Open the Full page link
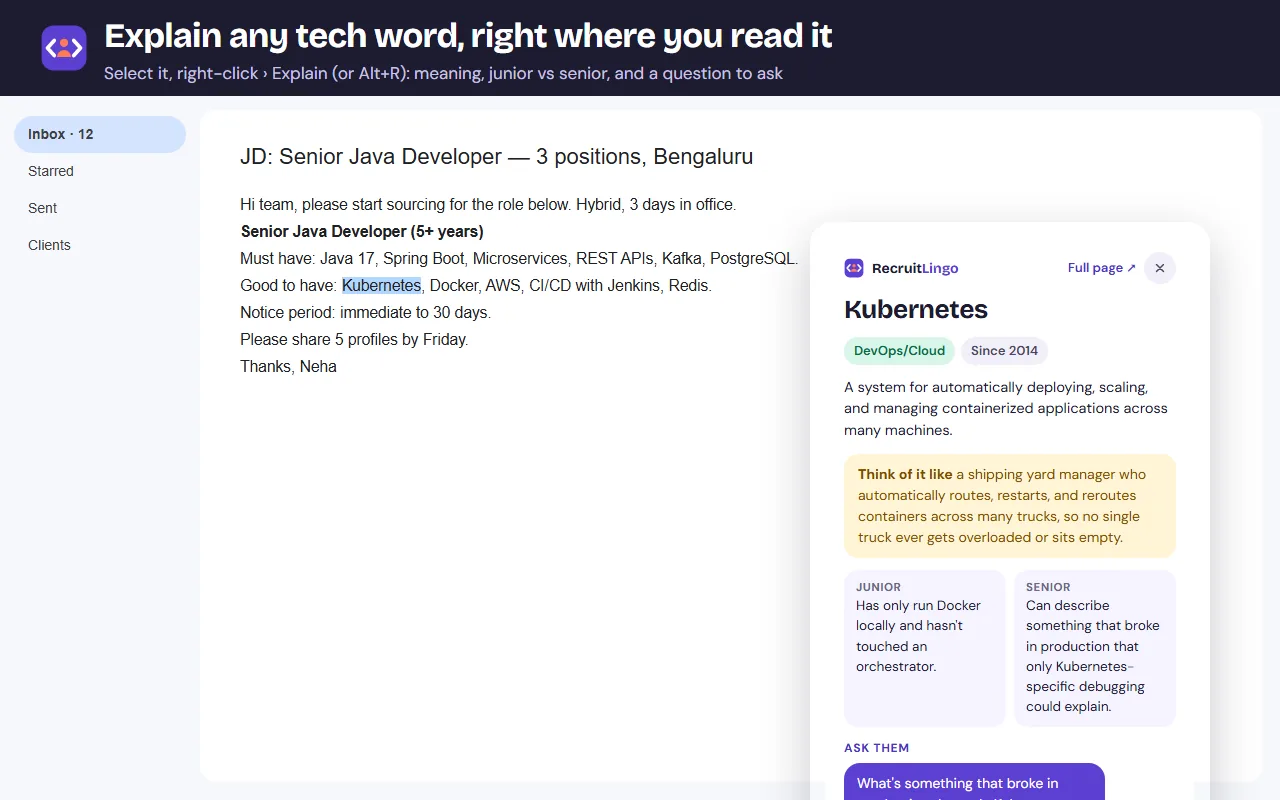Screen dimensions: 1280x800 [x=1102, y=268]
